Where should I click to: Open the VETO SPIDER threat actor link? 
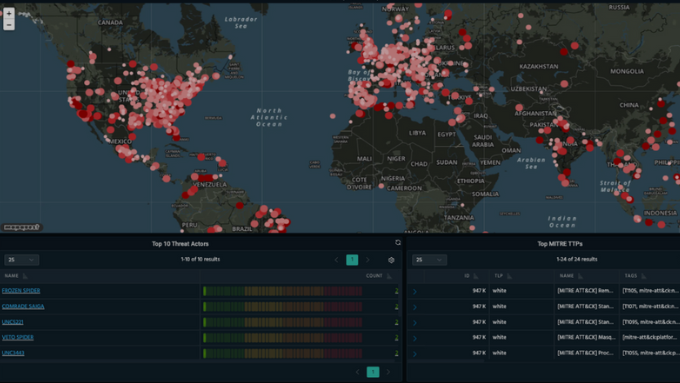click(x=18, y=337)
